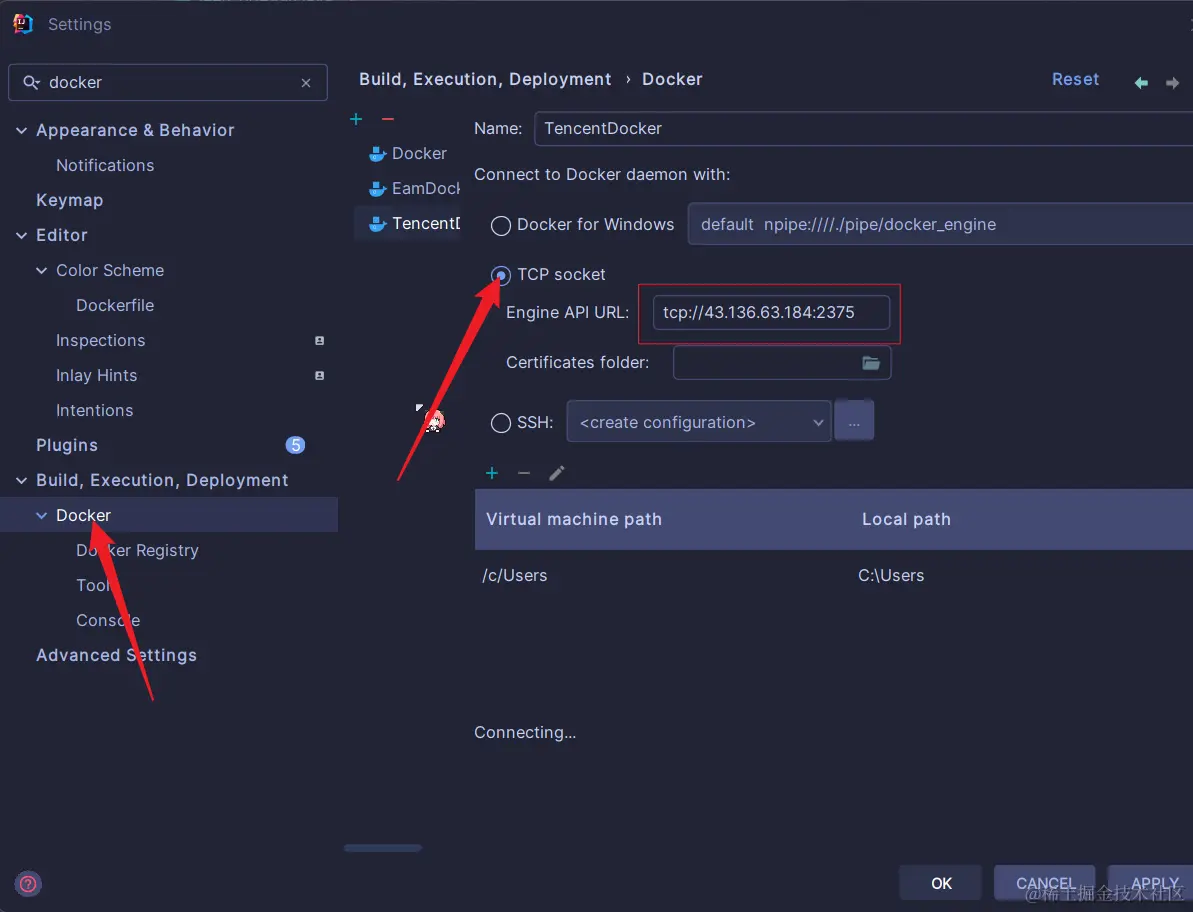
Task: Choose the SSH connection option
Action: (501, 423)
